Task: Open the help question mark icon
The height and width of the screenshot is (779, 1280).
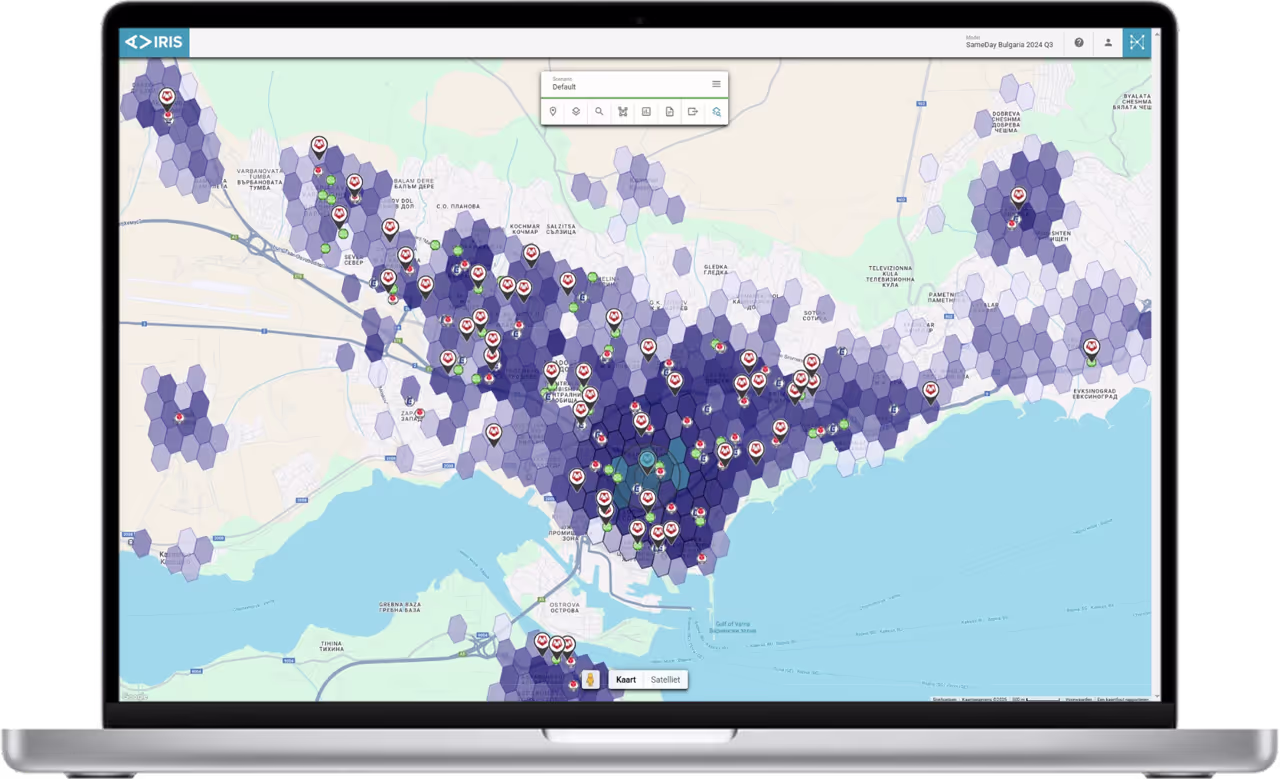Action: click(1079, 43)
